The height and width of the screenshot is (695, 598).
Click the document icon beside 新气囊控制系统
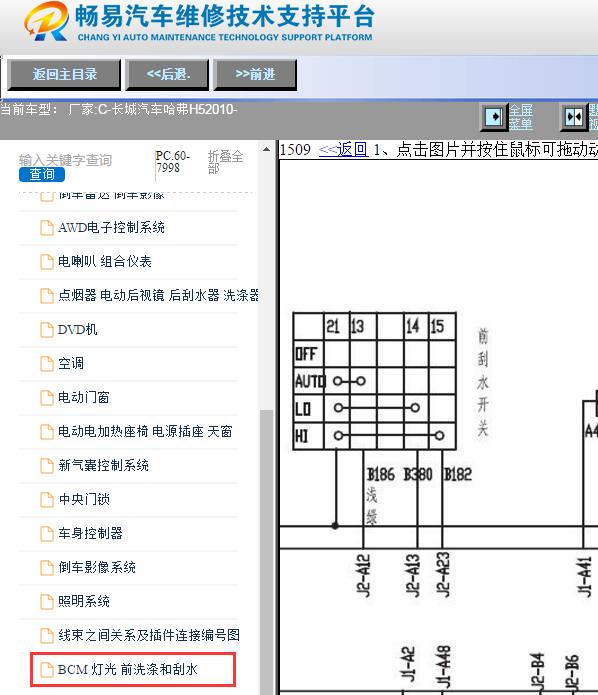47,465
